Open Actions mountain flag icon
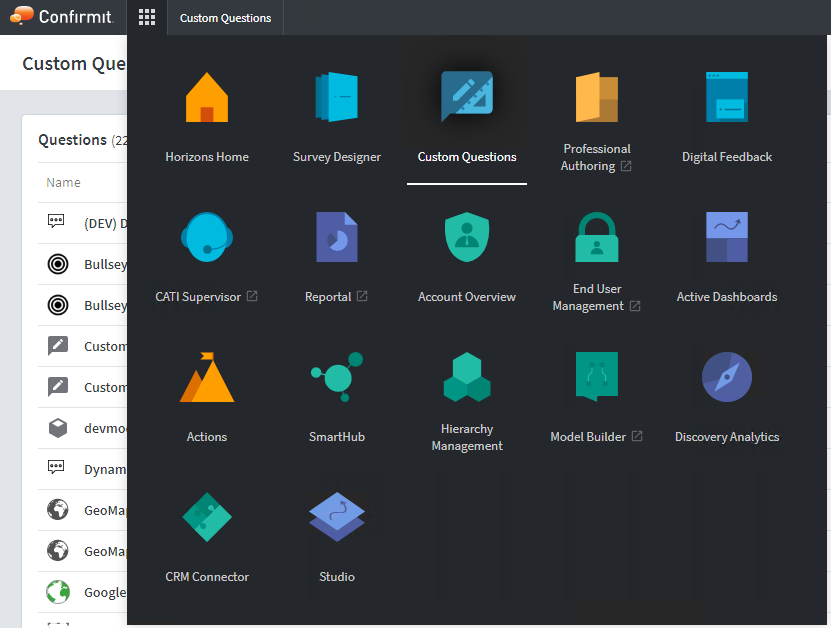Viewport: 831px width, 628px height. click(x=207, y=377)
